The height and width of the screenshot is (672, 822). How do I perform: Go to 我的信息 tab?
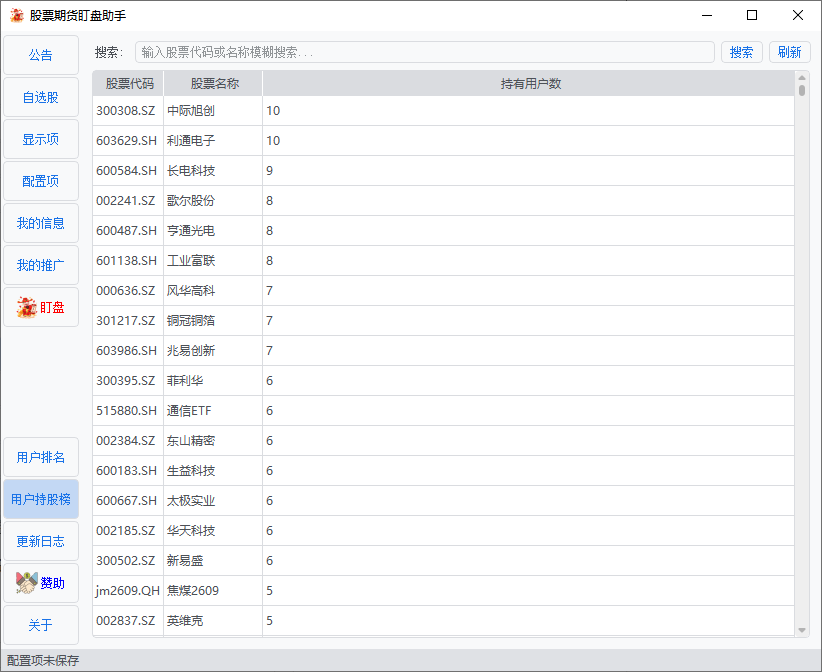41,223
